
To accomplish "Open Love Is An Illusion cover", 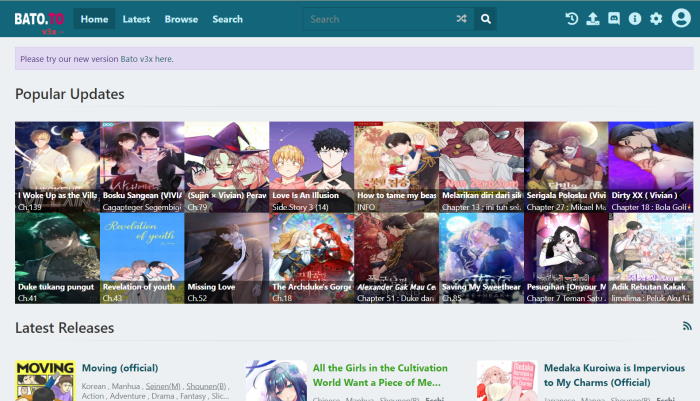I will pyautogui.click(x=312, y=167).
